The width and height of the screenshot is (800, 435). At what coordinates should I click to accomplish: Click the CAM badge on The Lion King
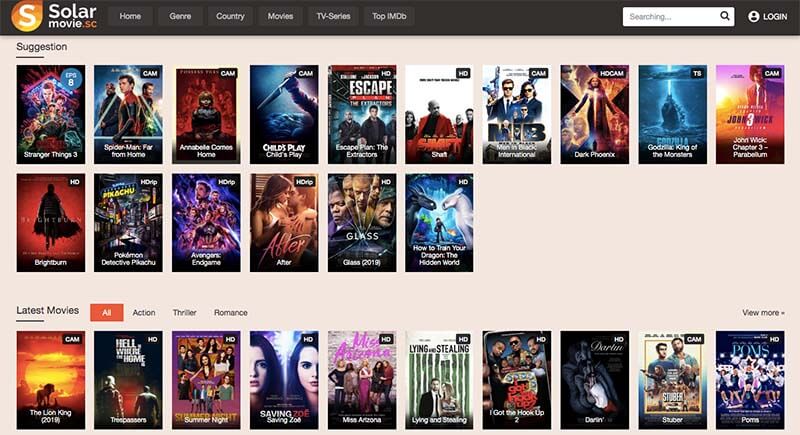72,339
